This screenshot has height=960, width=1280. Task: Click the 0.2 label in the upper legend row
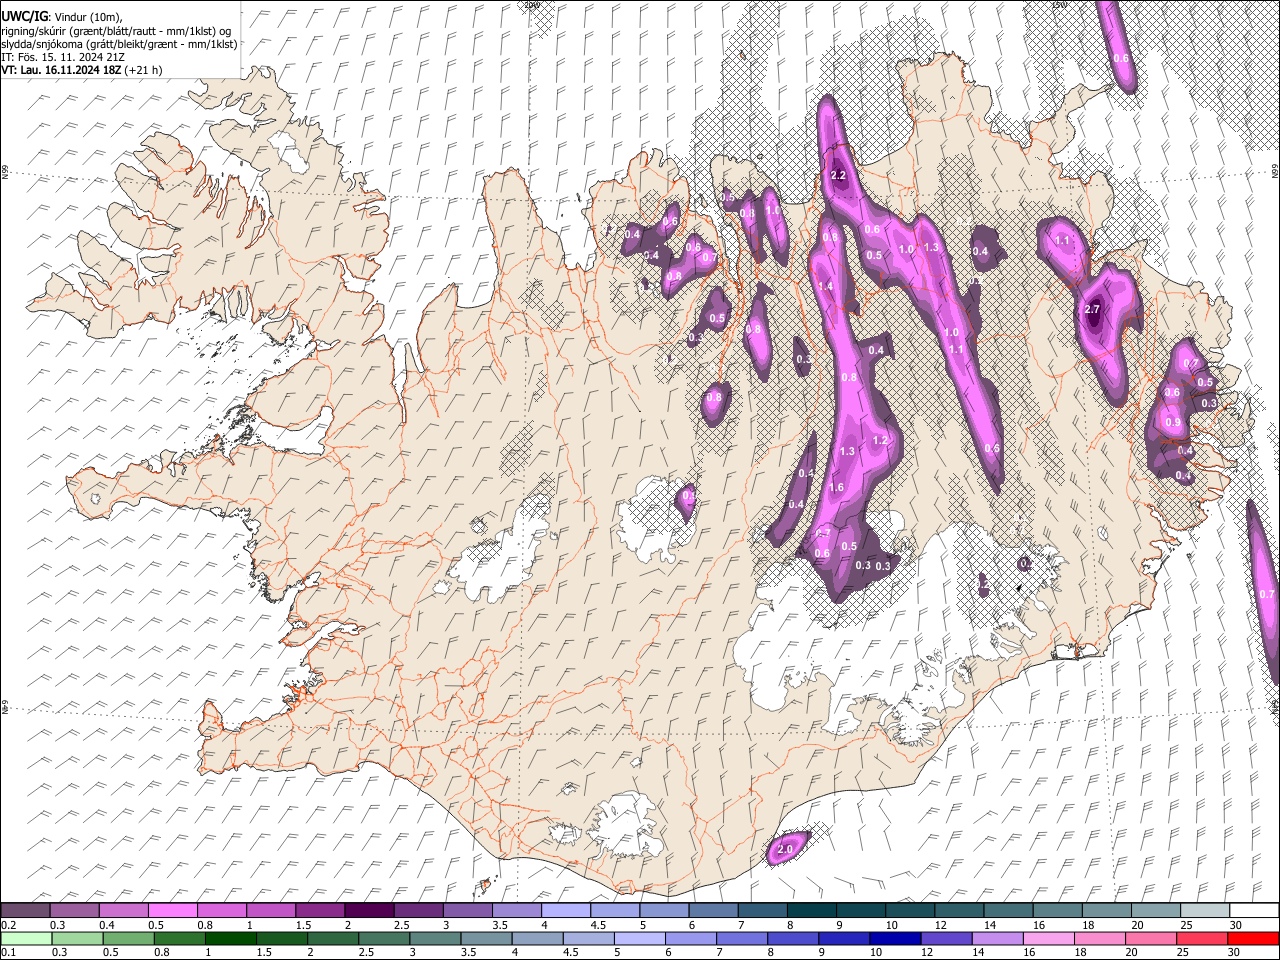[x=8, y=925]
